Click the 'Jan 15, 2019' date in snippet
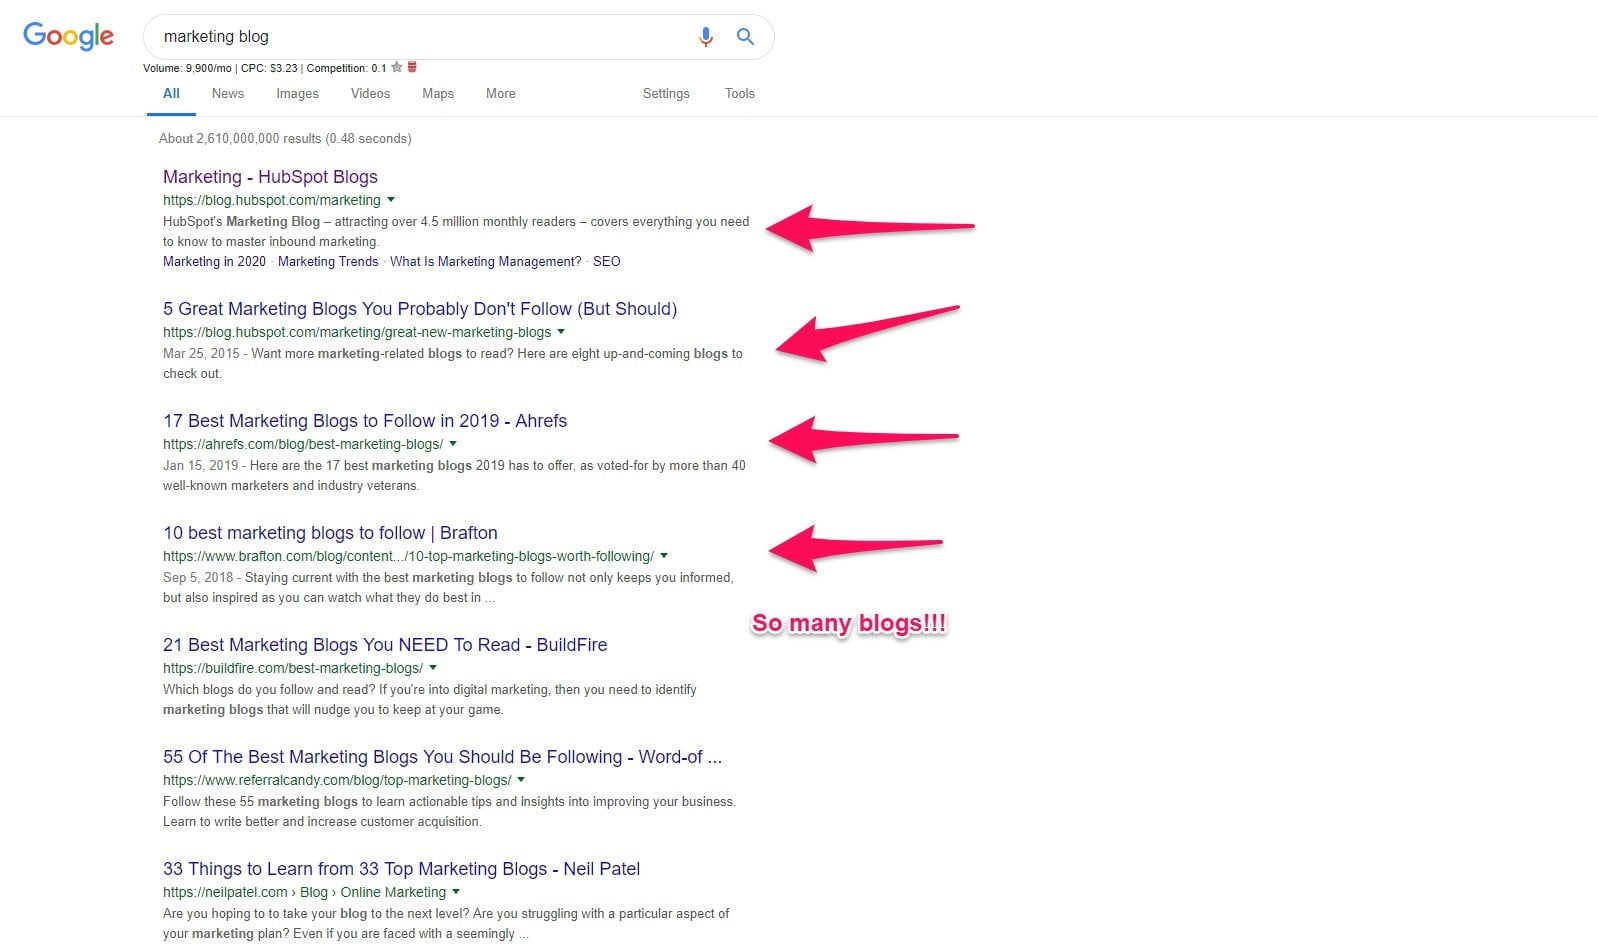Viewport: 1598px width, 945px height. (x=200, y=466)
